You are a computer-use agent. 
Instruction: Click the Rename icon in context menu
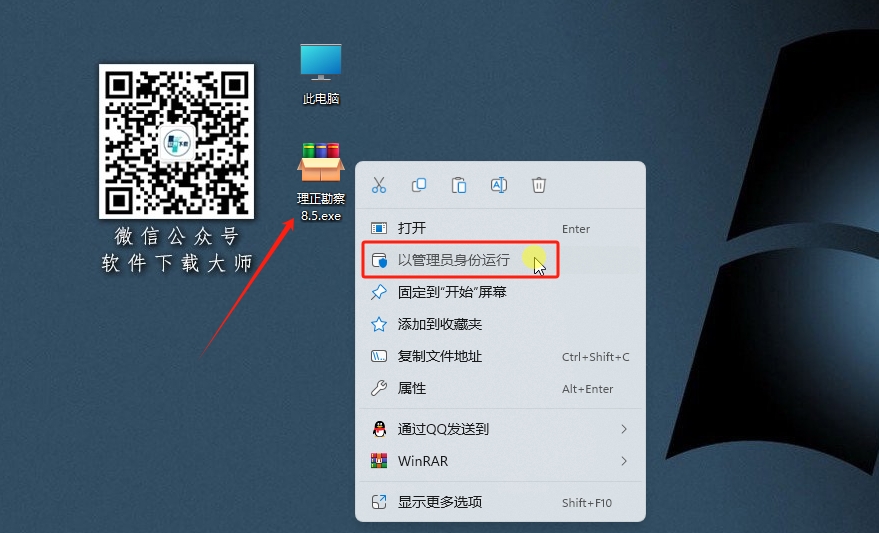click(499, 185)
